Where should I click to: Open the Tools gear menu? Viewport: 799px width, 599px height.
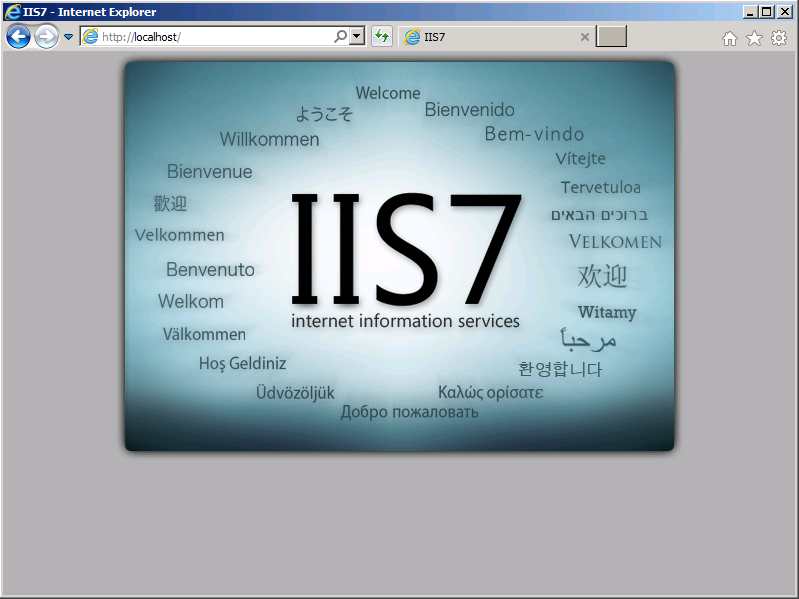pos(779,38)
